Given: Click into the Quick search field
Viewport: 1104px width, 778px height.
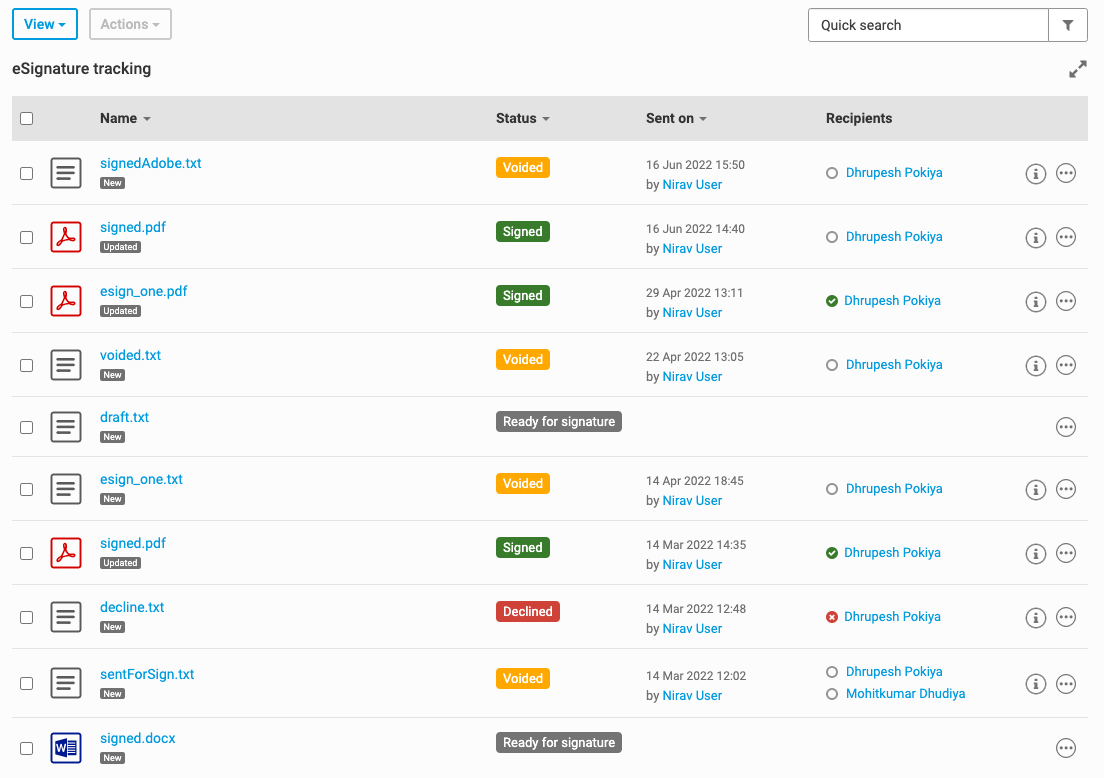Looking at the screenshot, I should click(927, 25).
